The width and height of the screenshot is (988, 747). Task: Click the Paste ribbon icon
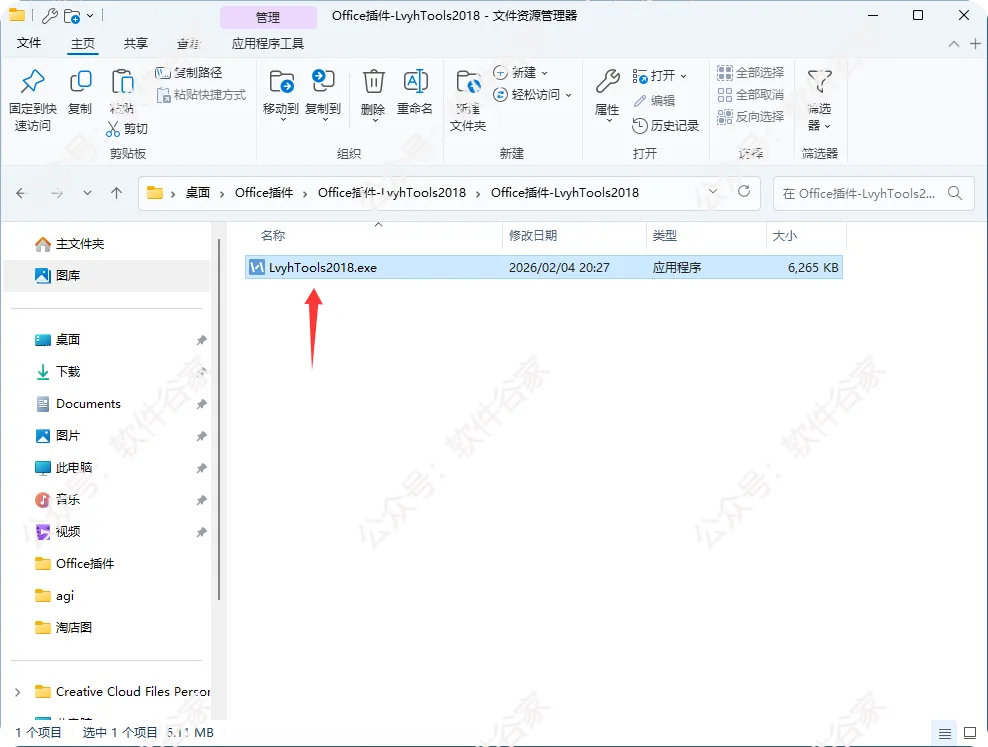tap(122, 91)
